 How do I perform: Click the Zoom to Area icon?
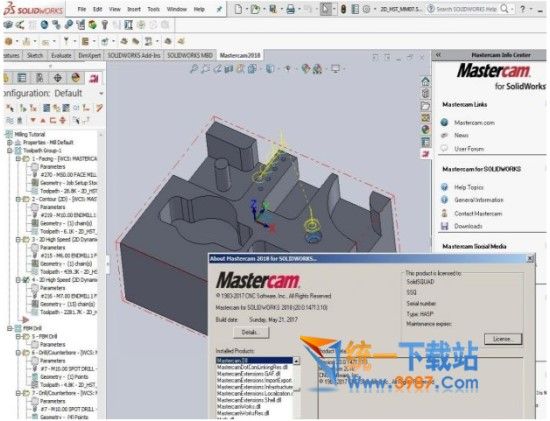point(205,68)
